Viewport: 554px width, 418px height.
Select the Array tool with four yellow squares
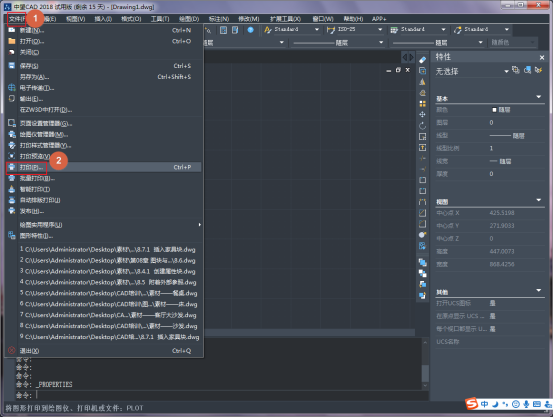422,104
